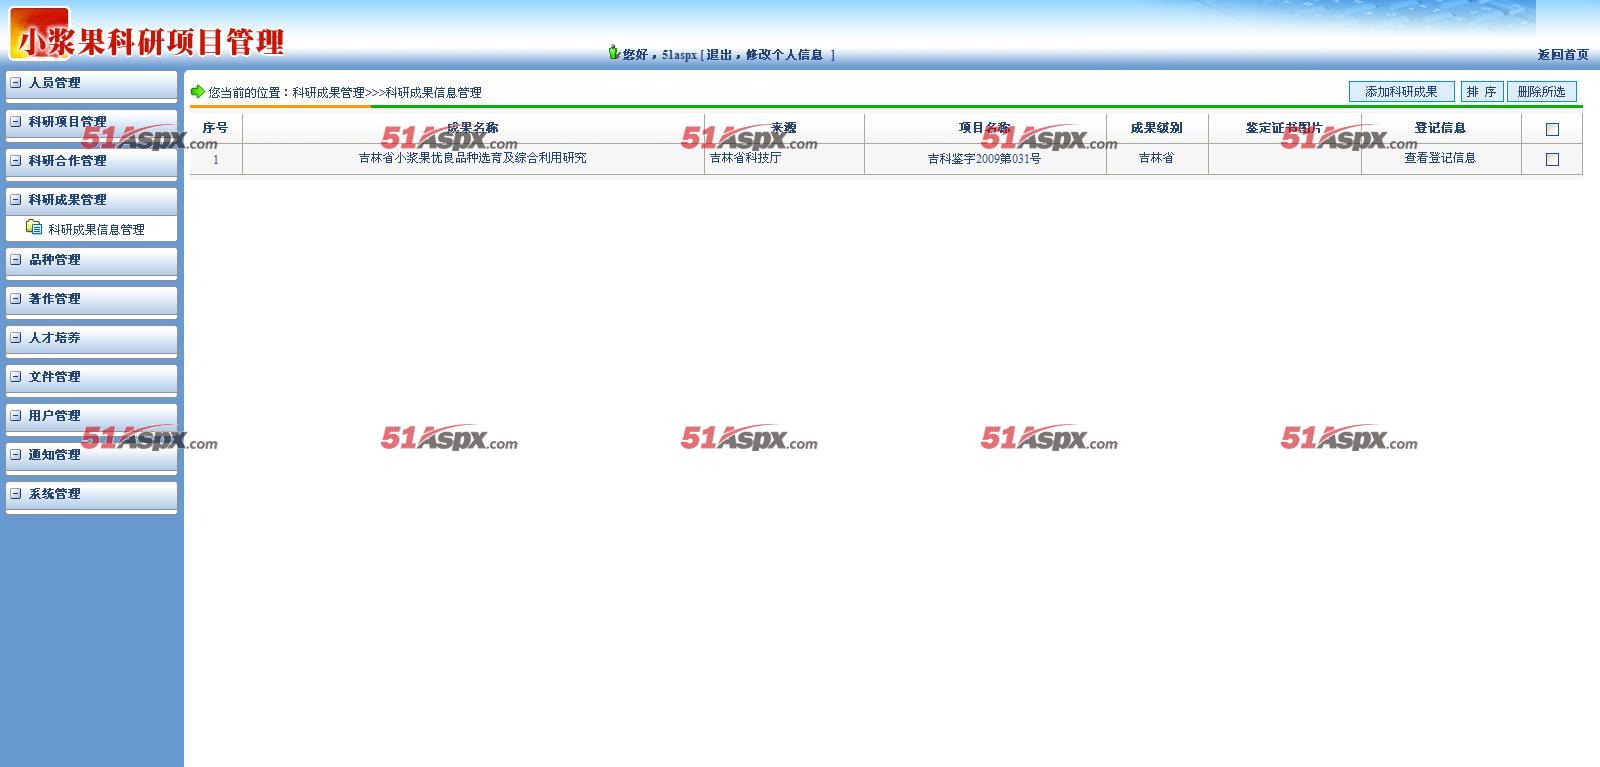The image size is (1600, 767).
Task: Open the 科研成果信息管理 sidebar sub-item
Action: coord(96,229)
